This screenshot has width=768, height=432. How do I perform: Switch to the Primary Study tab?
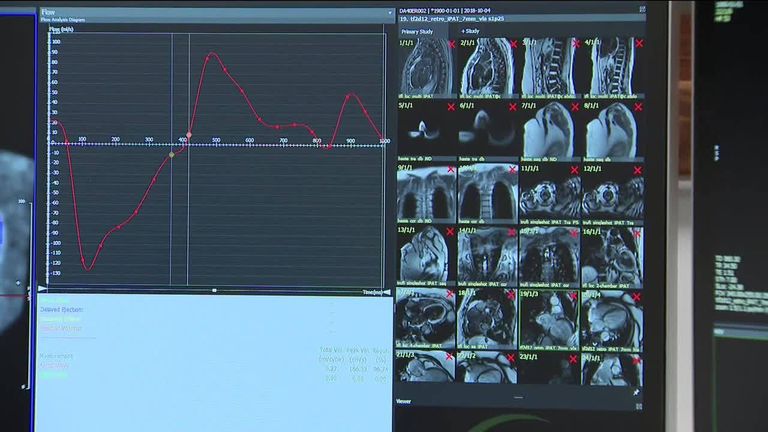[417, 31]
